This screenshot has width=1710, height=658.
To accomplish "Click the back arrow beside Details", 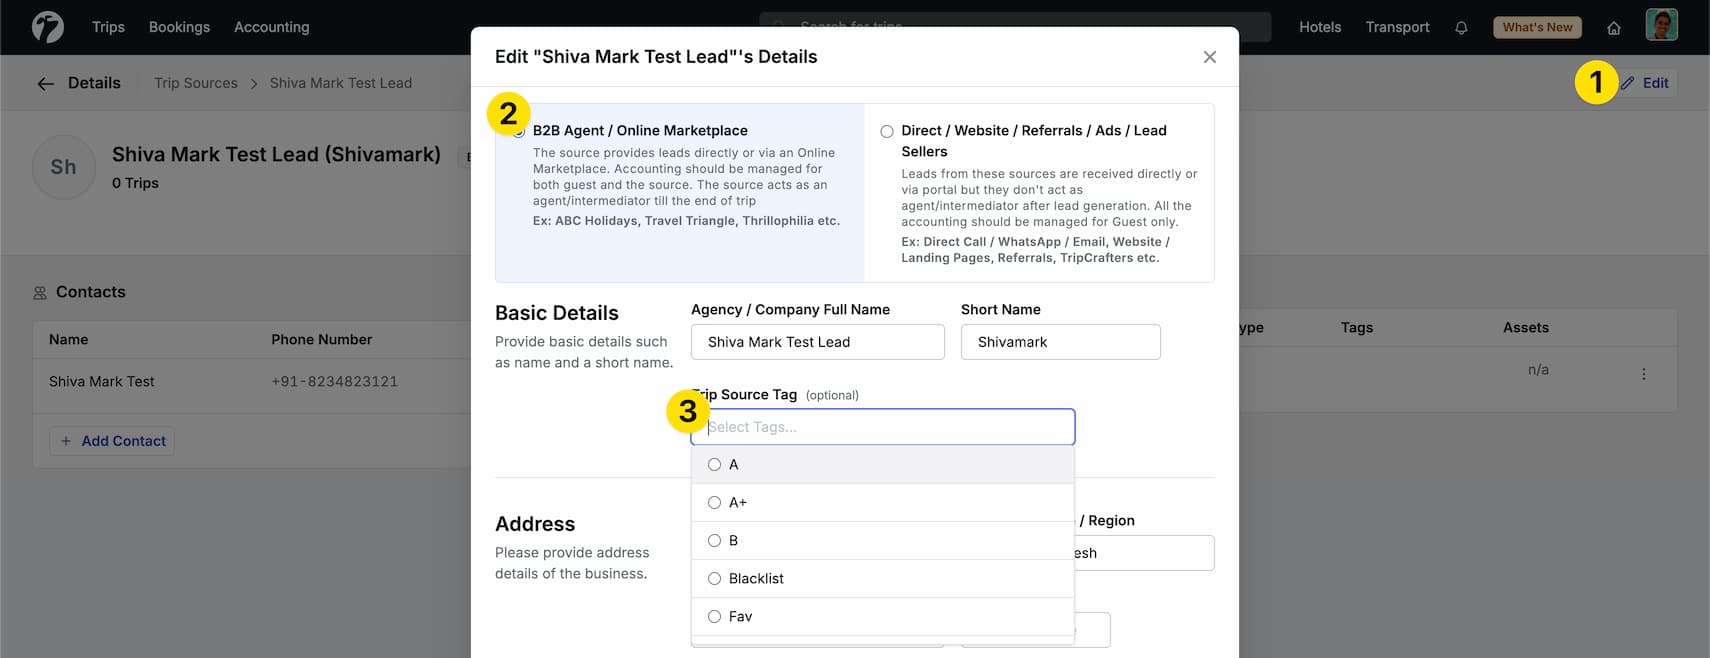I will [45, 84].
